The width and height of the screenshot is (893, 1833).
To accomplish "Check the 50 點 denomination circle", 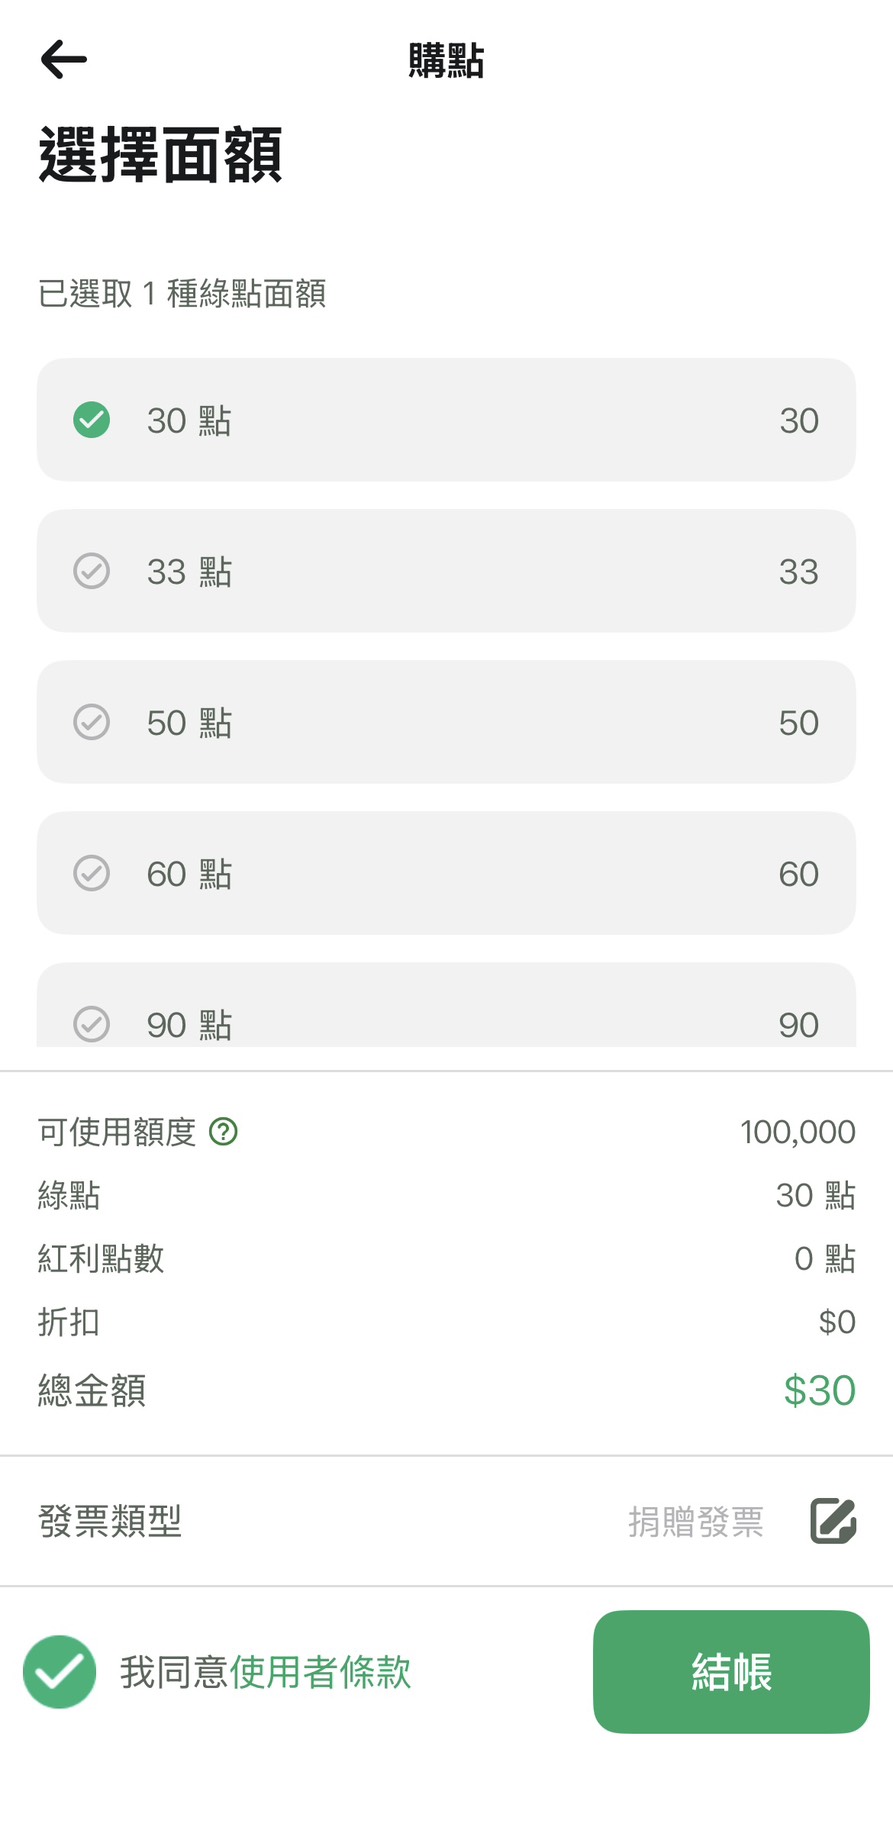I will point(92,722).
